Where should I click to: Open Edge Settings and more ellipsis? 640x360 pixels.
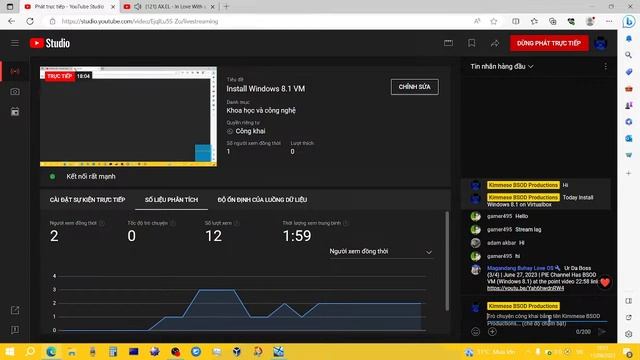[x=609, y=21]
